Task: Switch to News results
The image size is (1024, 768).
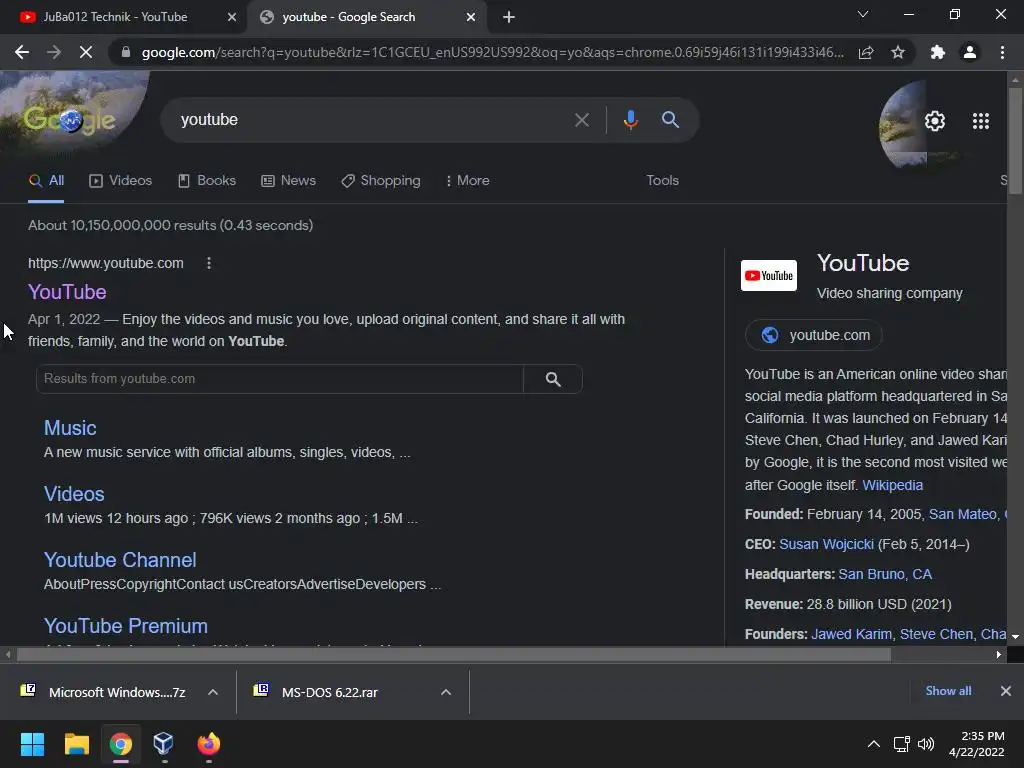Action: point(289,181)
